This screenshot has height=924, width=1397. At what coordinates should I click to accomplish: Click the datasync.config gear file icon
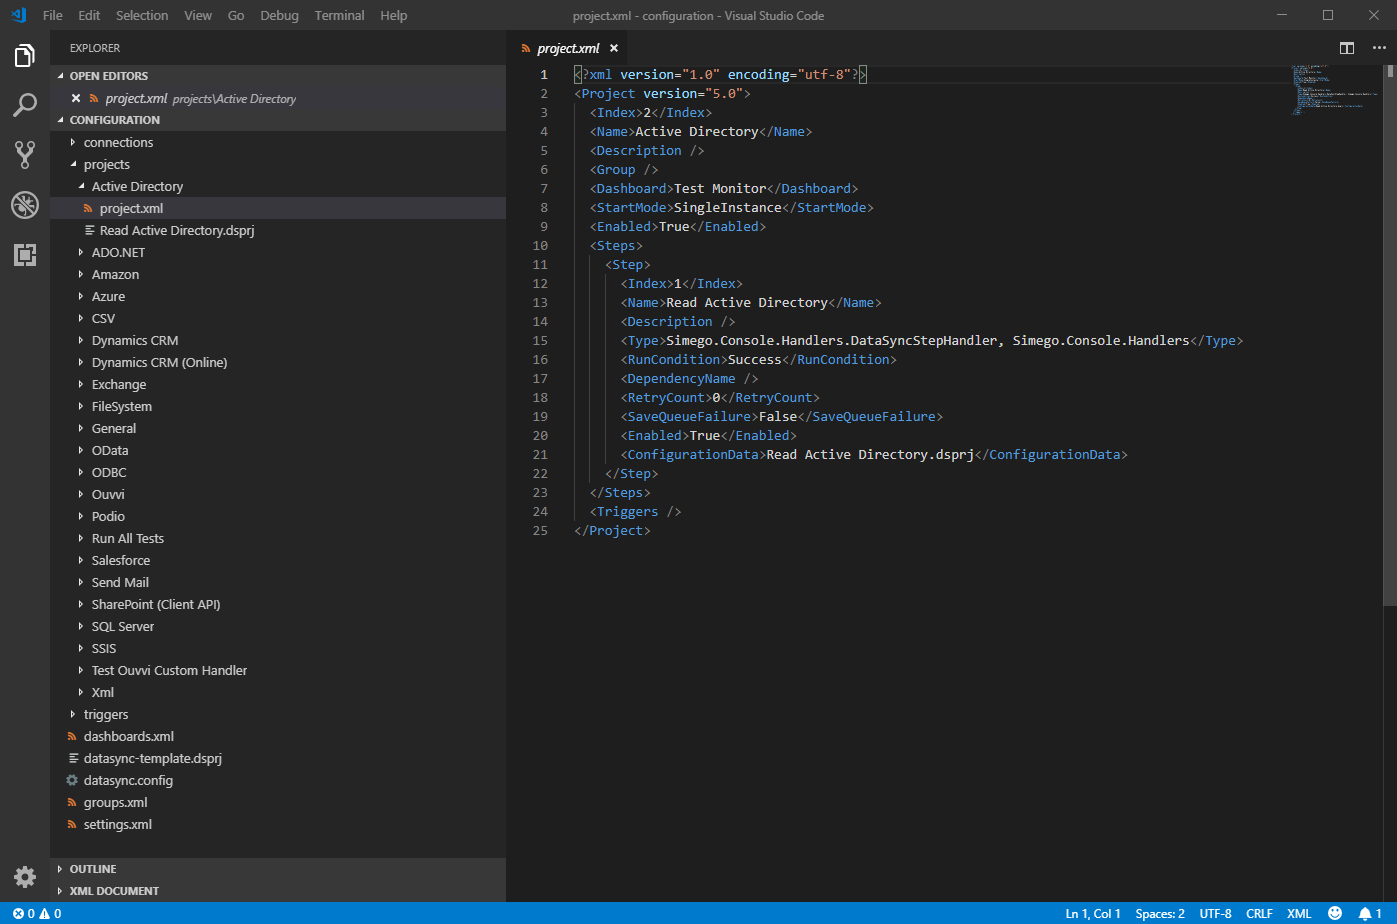pos(72,780)
